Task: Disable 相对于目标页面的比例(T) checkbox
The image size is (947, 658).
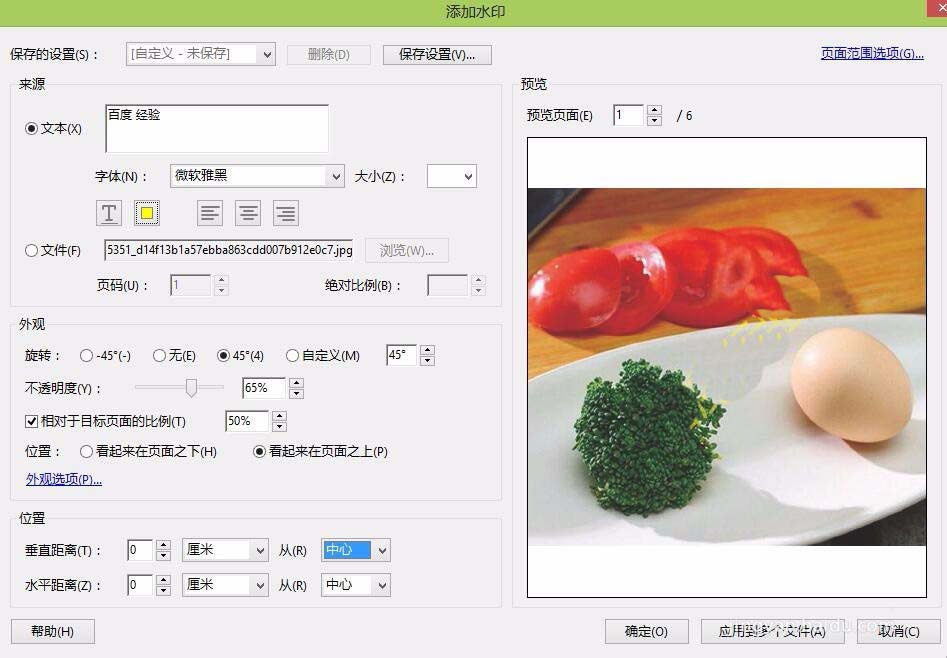Action: tap(32, 421)
